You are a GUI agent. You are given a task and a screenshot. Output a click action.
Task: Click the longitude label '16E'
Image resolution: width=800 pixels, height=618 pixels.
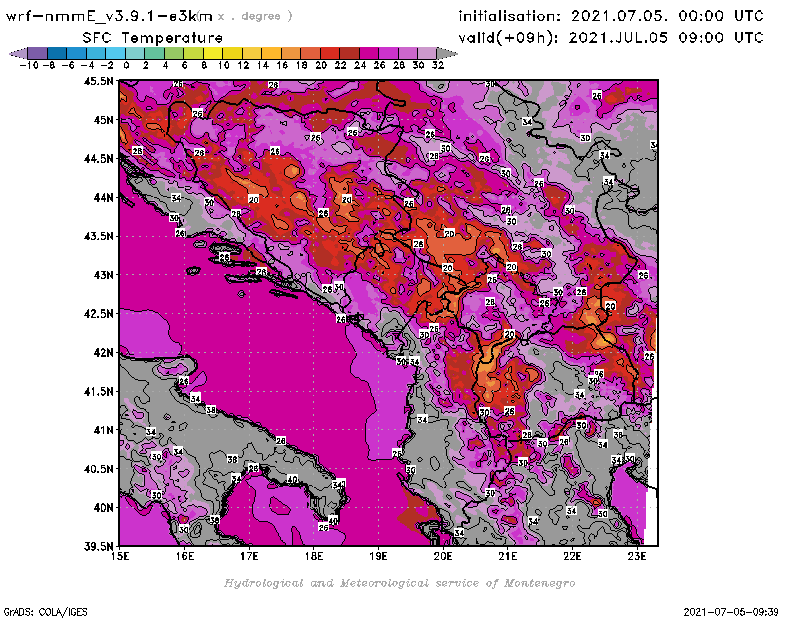pos(185,556)
